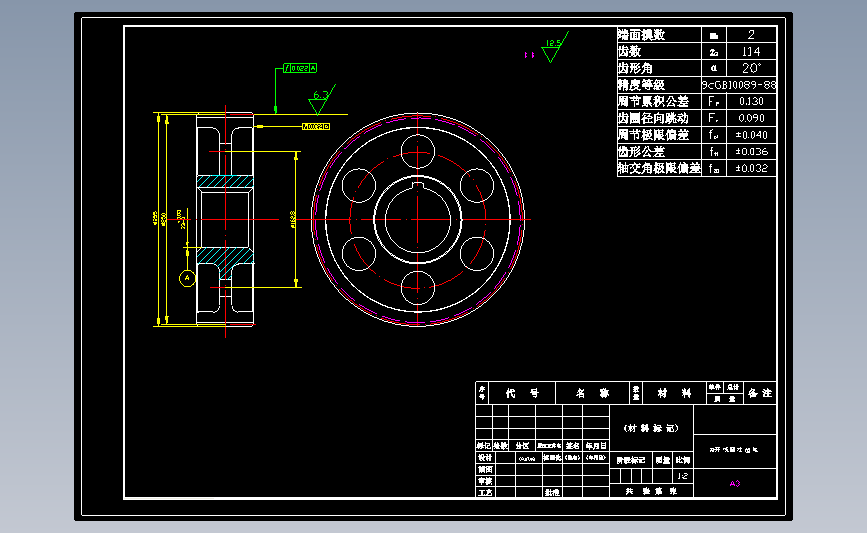Click the 设计 row label in title block
This screenshot has height=533, width=867.
[x=485, y=458]
